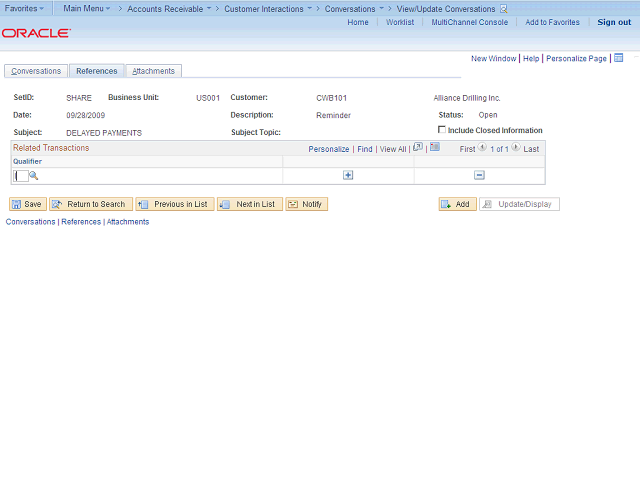Open New Window link

[x=493, y=58]
